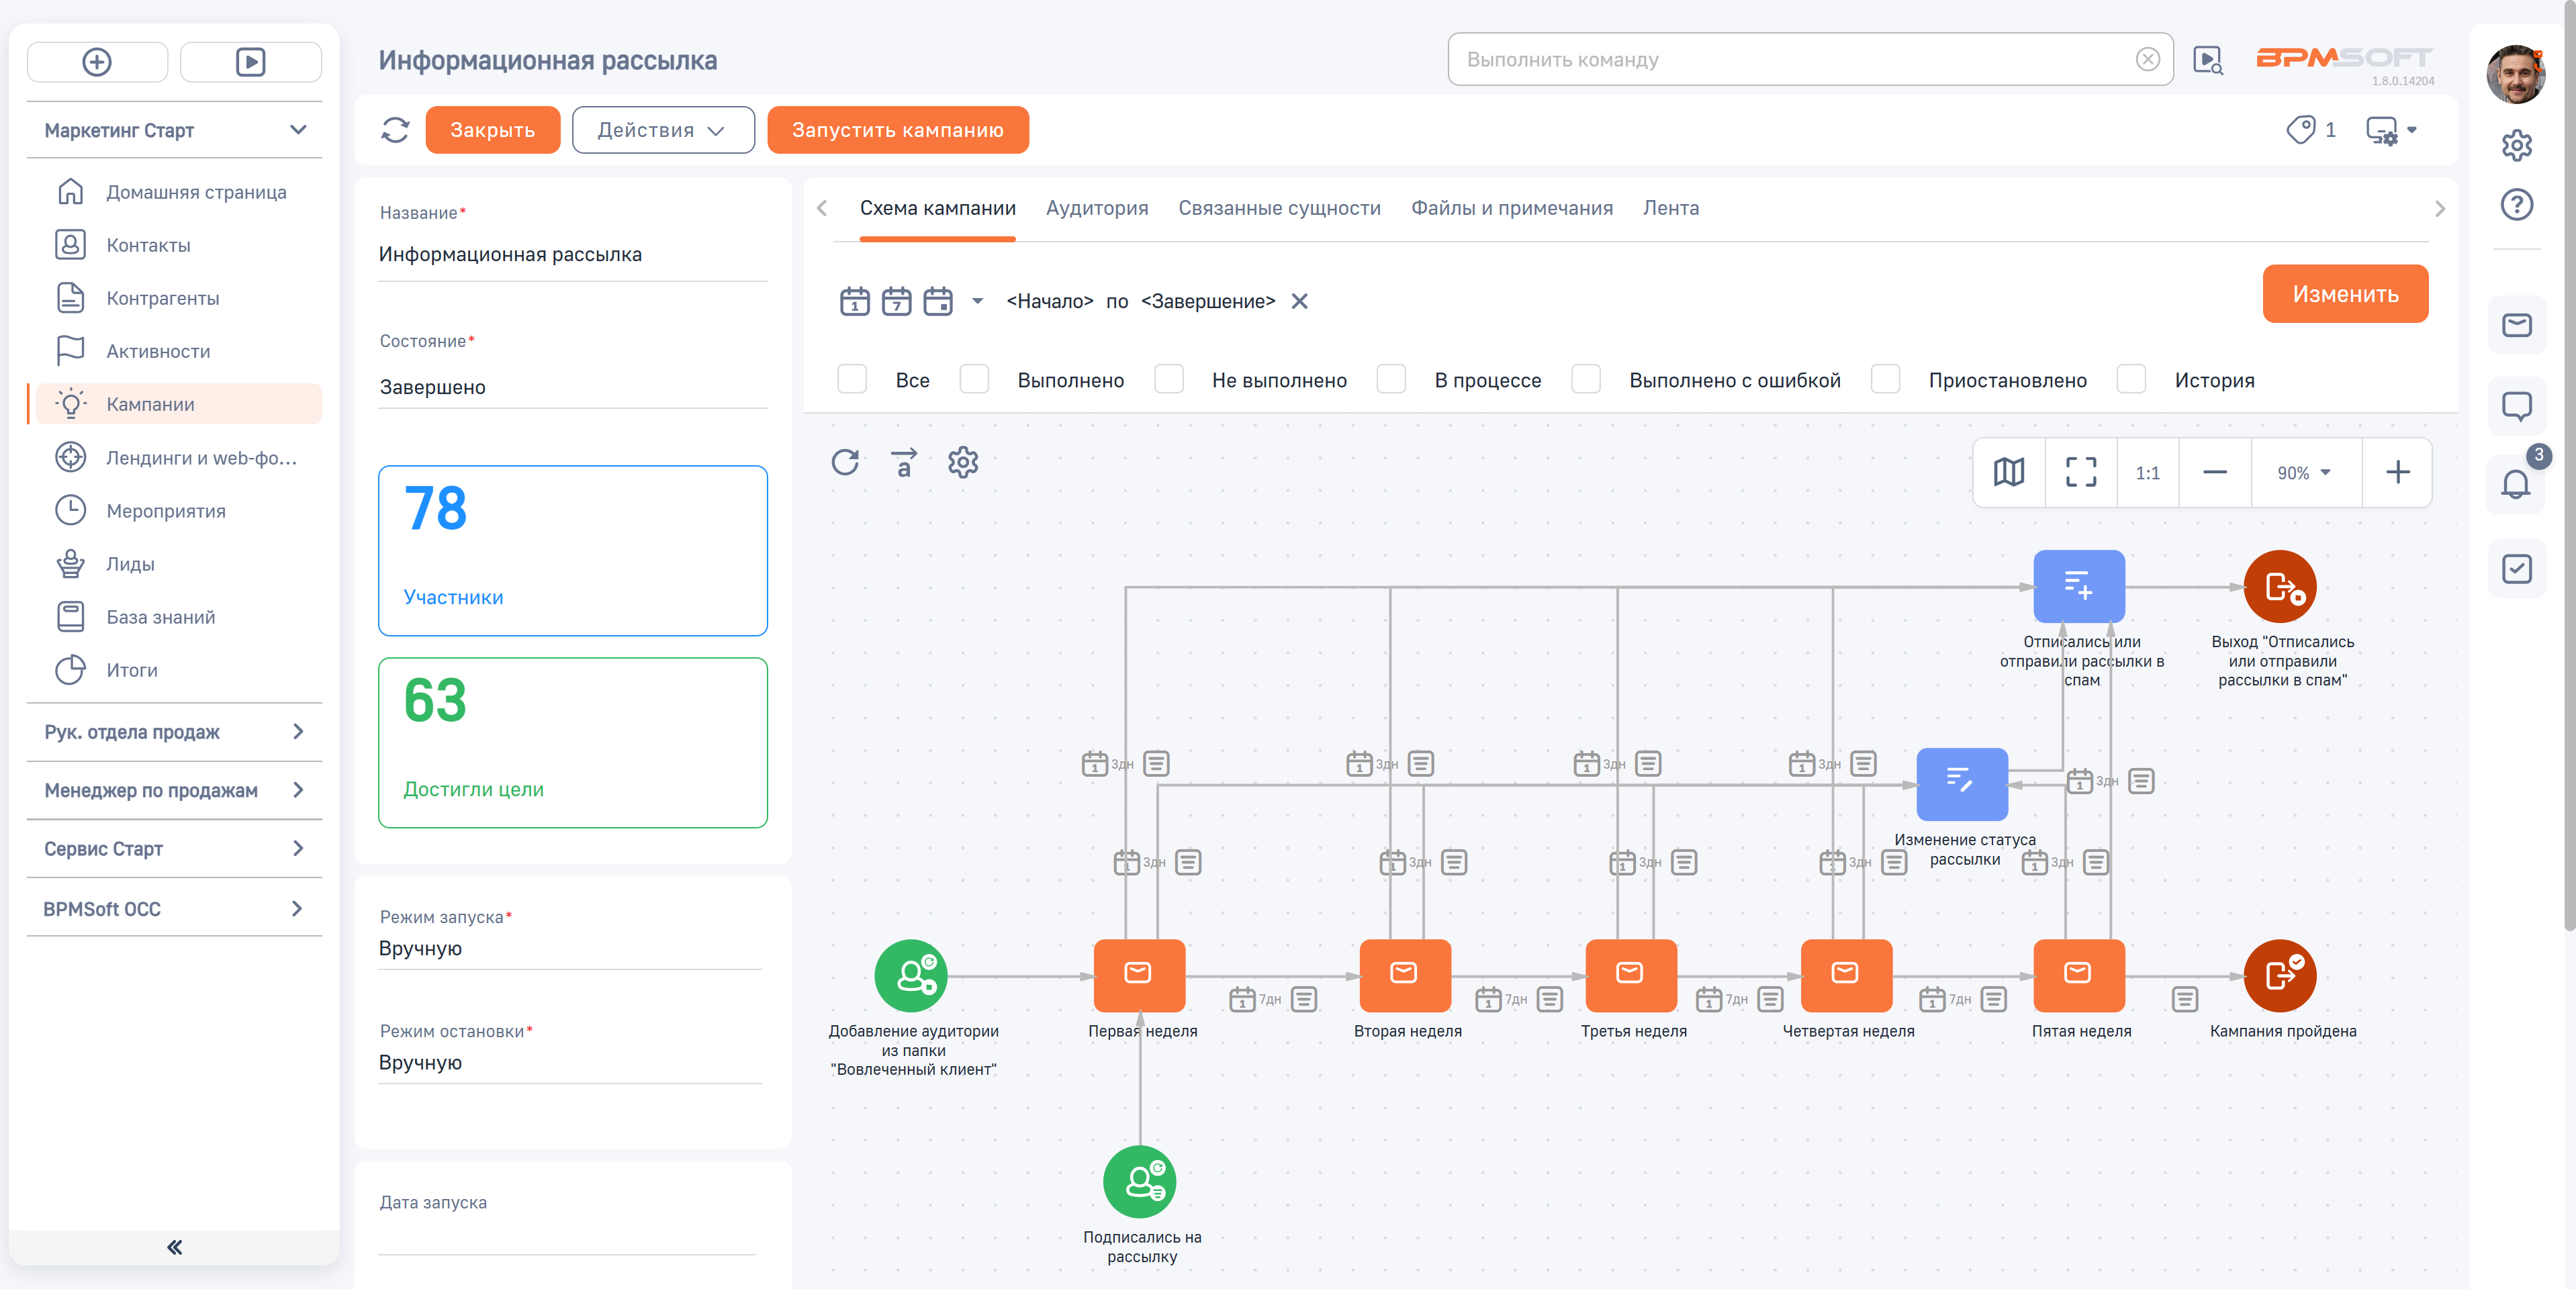Check the Не выполнено filter checkbox
2576x1289 pixels.
point(1169,380)
